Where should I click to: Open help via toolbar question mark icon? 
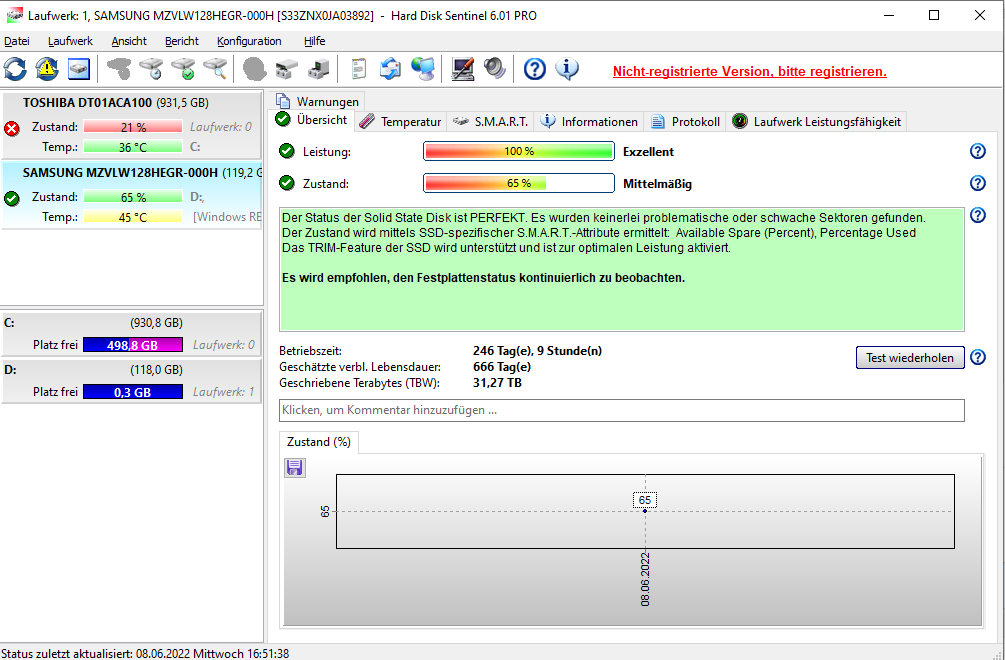click(x=535, y=69)
